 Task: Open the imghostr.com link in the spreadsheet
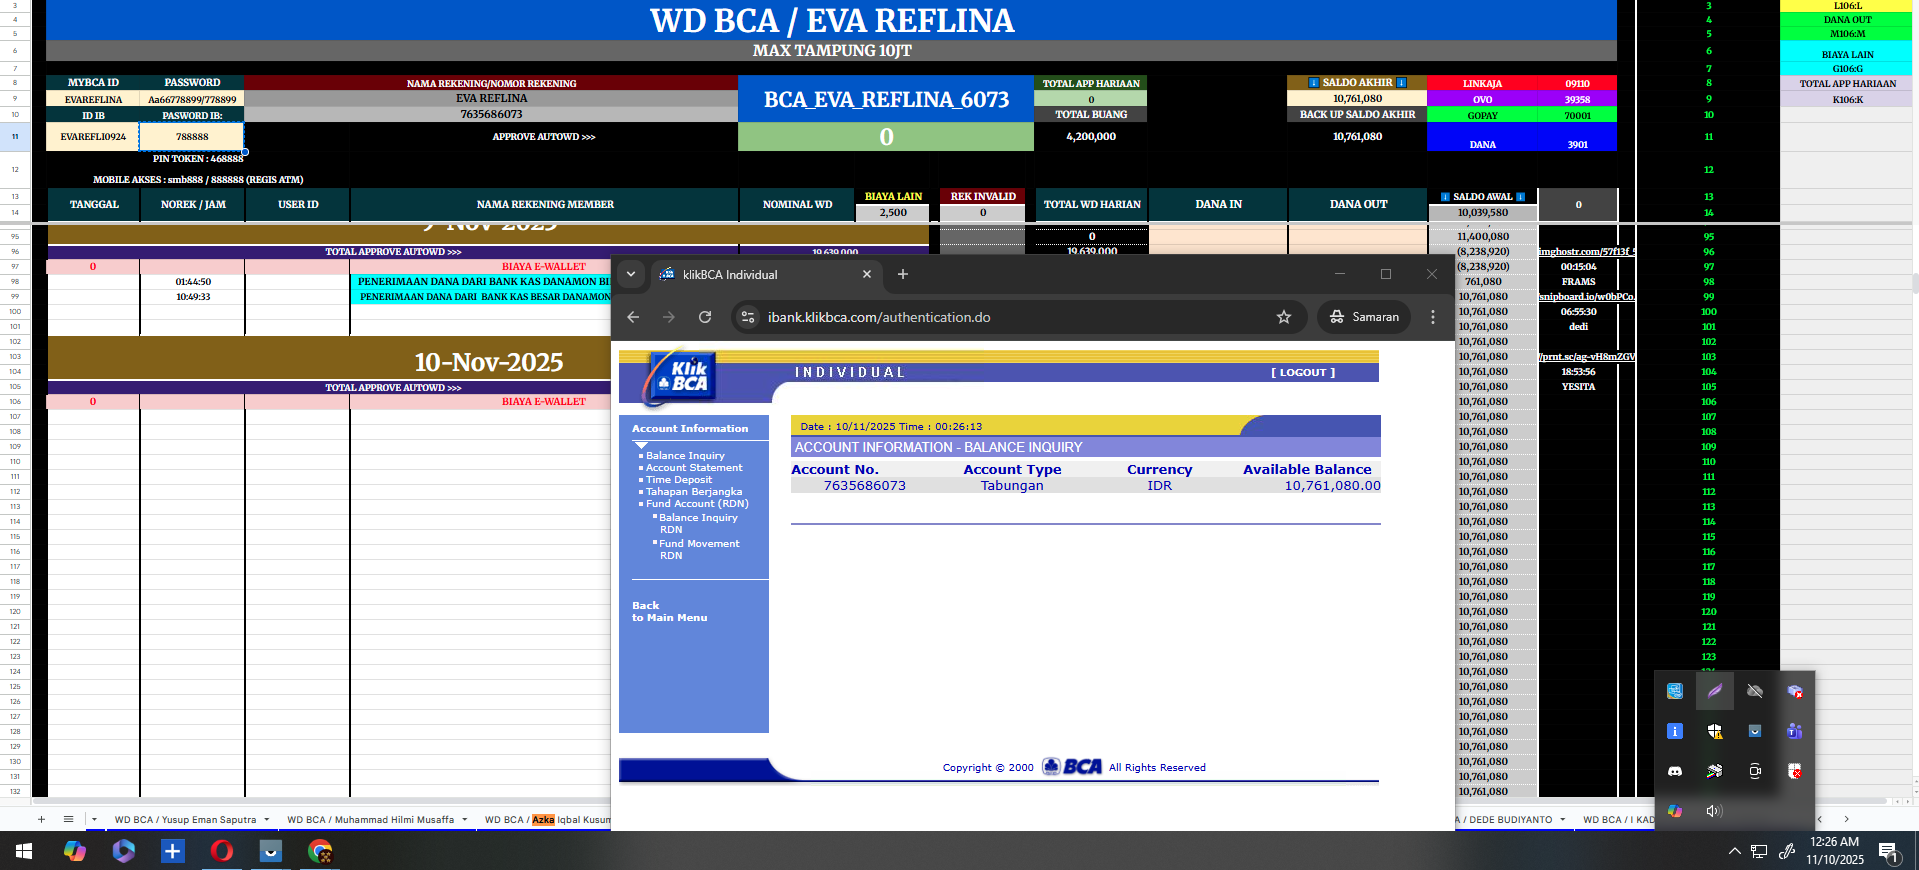[x=1587, y=252]
